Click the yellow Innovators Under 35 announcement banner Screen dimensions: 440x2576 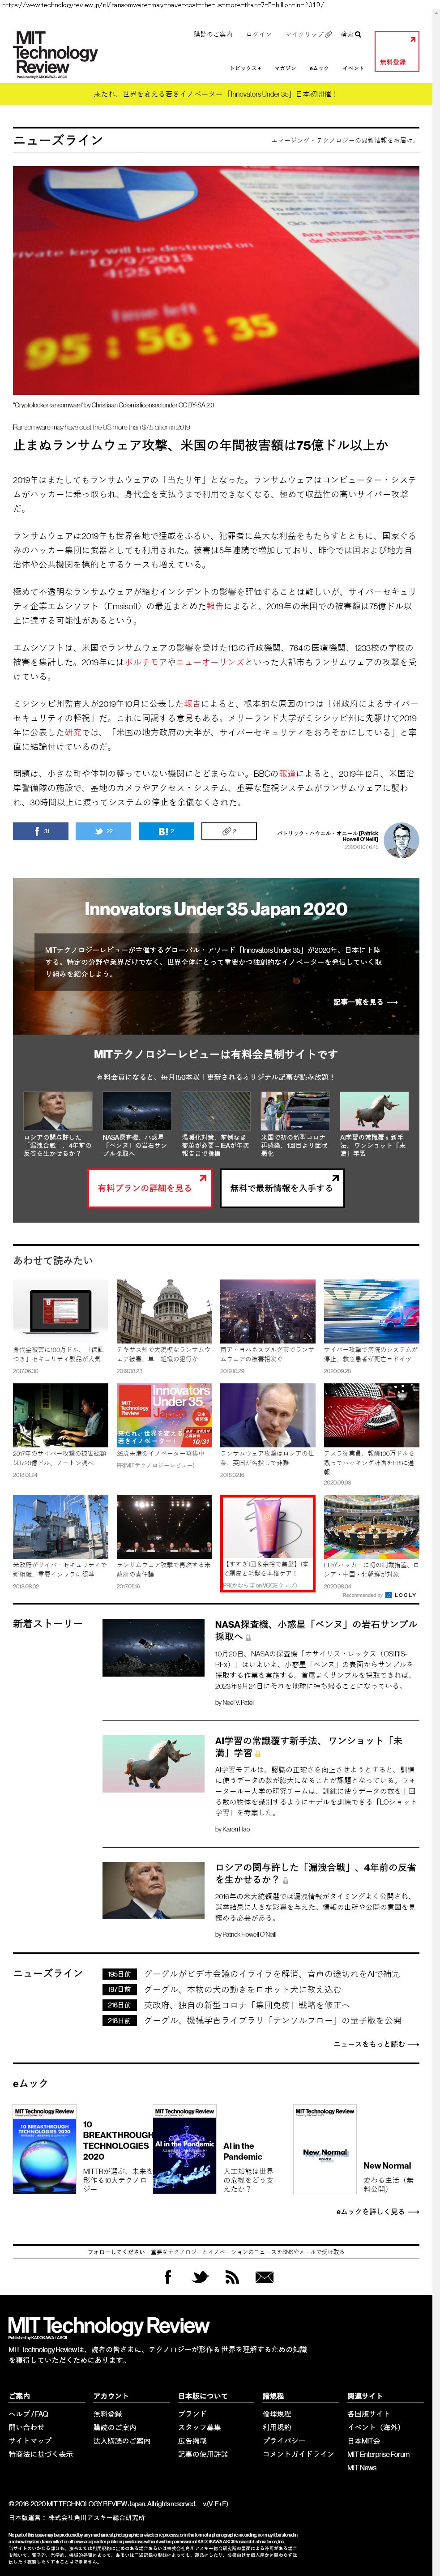pyautogui.click(x=216, y=94)
